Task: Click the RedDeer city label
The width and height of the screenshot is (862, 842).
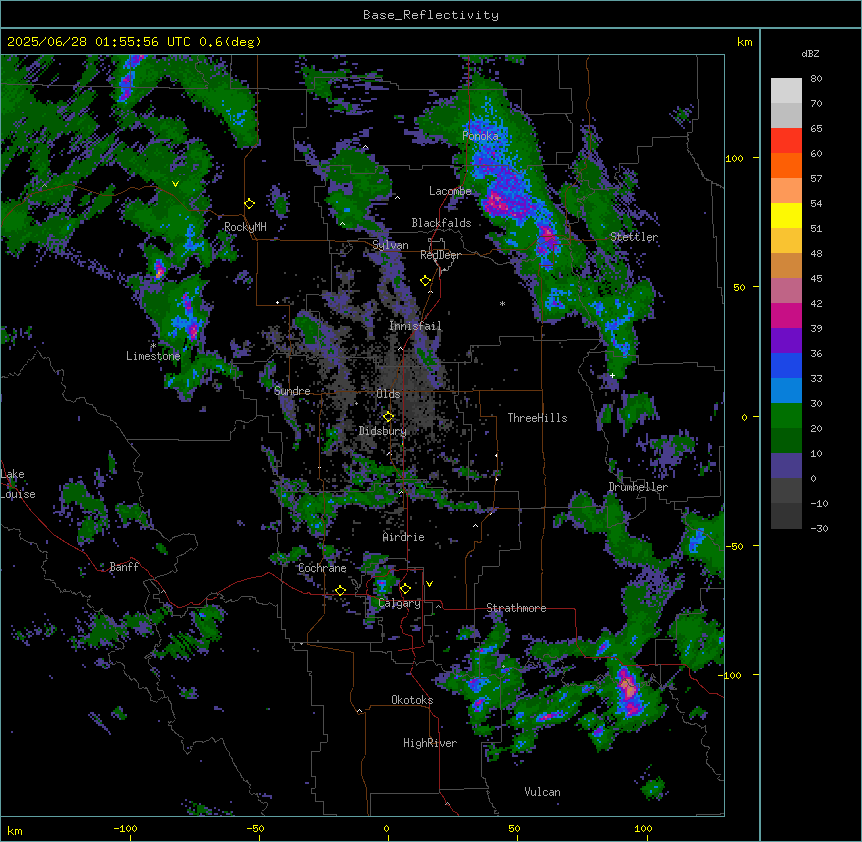Action: tap(440, 255)
